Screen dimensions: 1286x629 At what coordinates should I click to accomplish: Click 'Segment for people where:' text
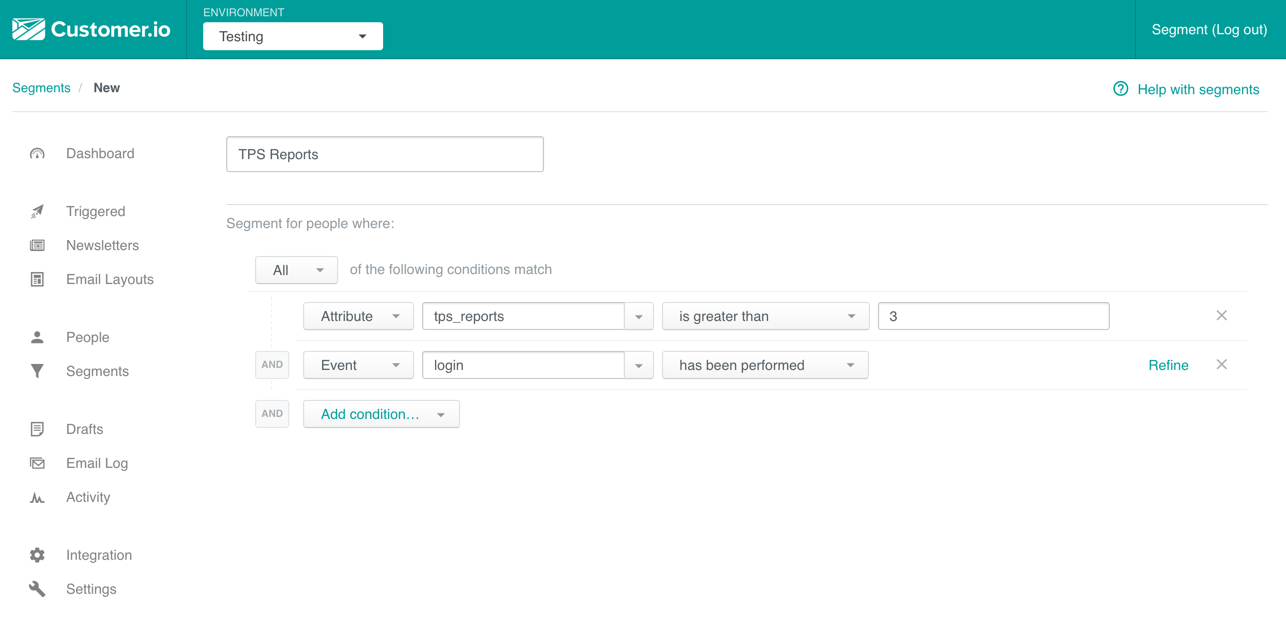(x=310, y=224)
